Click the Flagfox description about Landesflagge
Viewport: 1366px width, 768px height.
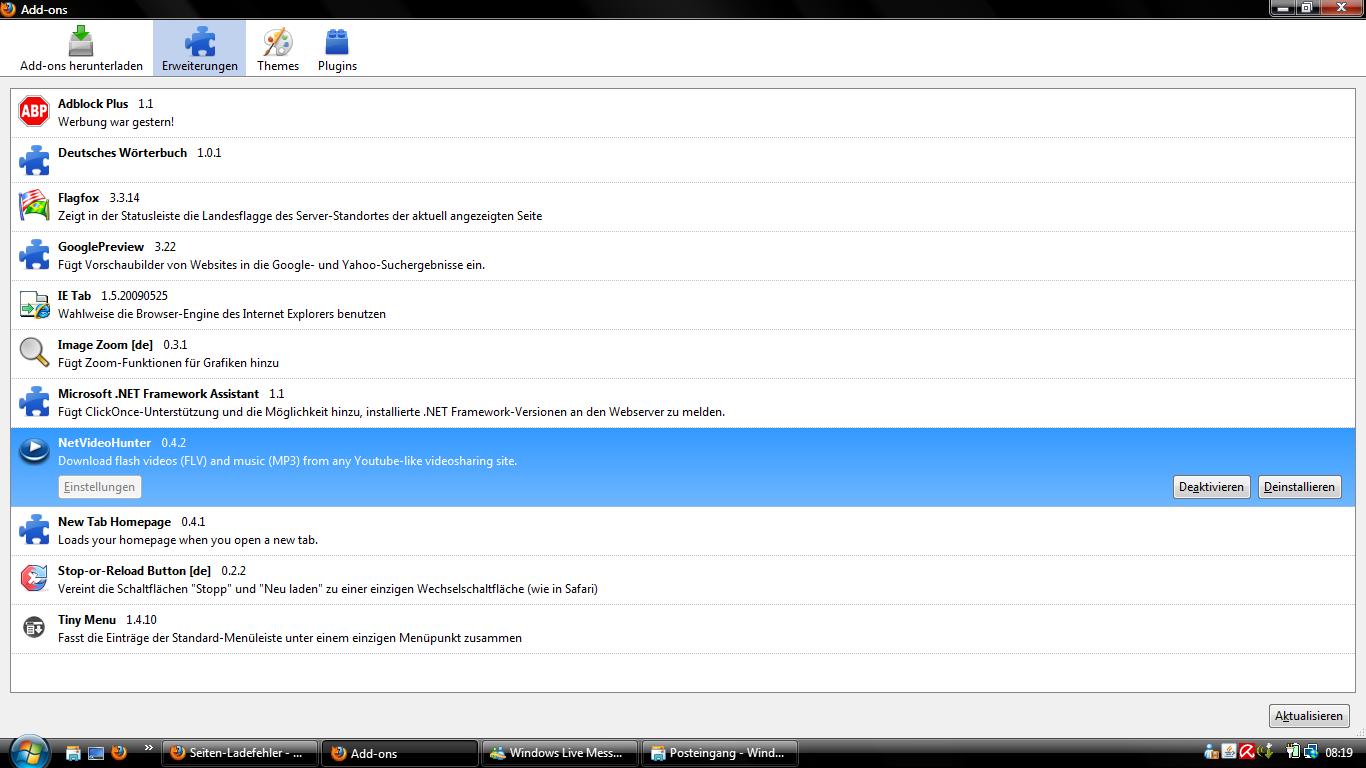[x=300, y=216]
